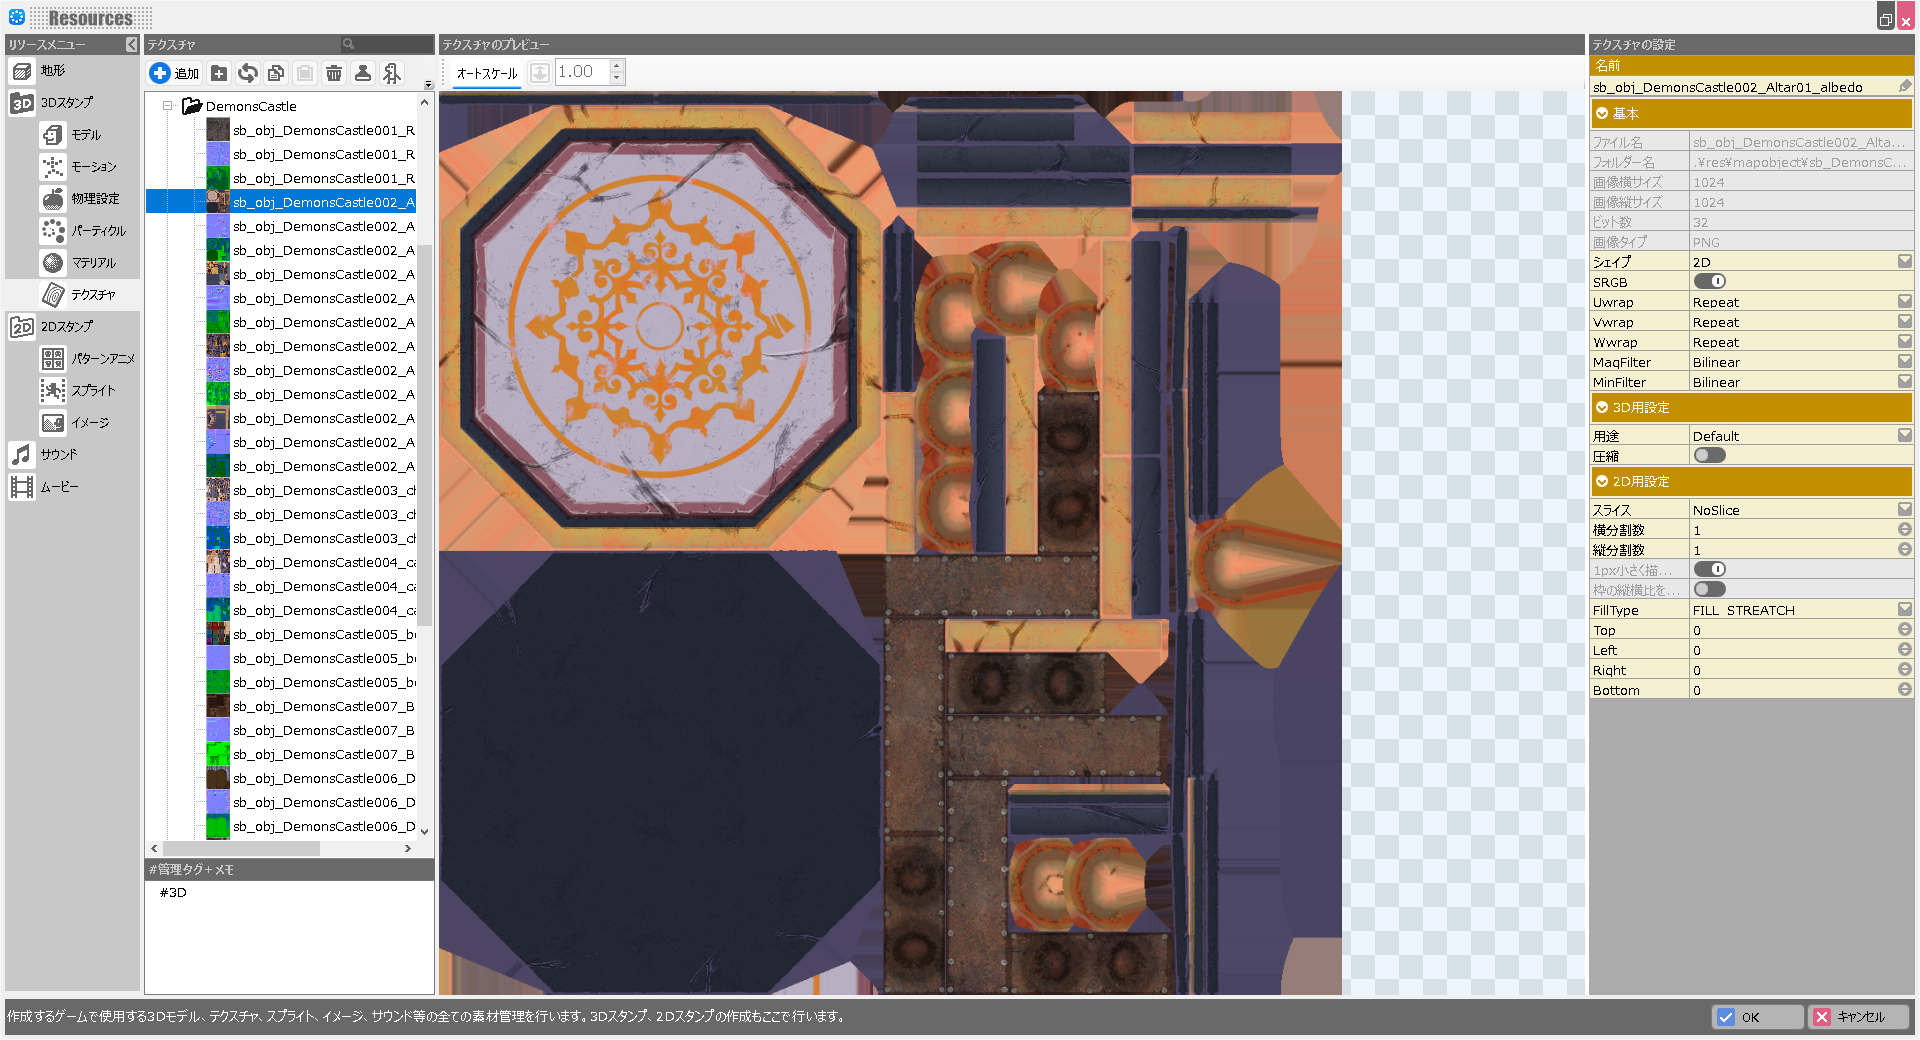Open the Uwrap dropdown
Viewport: 1920px width, 1040px height.
[1904, 302]
